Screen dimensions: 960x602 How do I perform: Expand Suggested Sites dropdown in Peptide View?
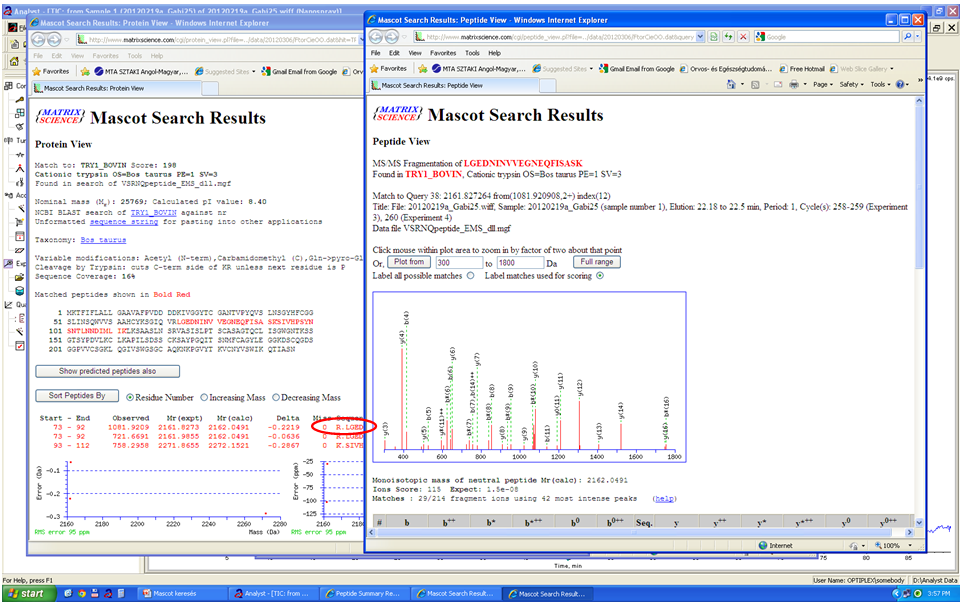click(591, 69)
